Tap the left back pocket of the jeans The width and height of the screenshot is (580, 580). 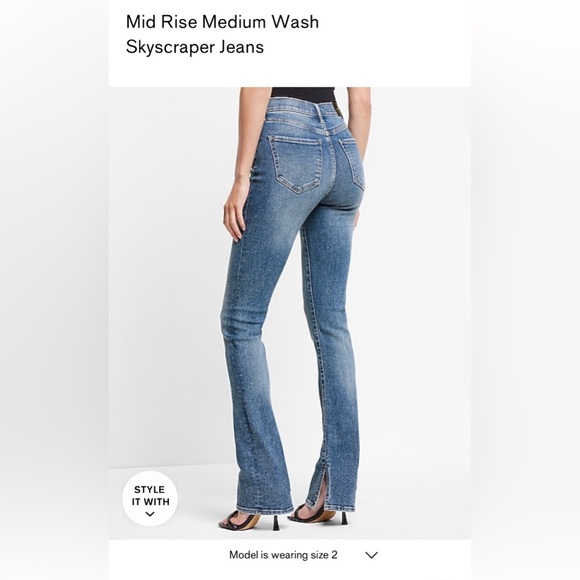[x=296, y=164]
